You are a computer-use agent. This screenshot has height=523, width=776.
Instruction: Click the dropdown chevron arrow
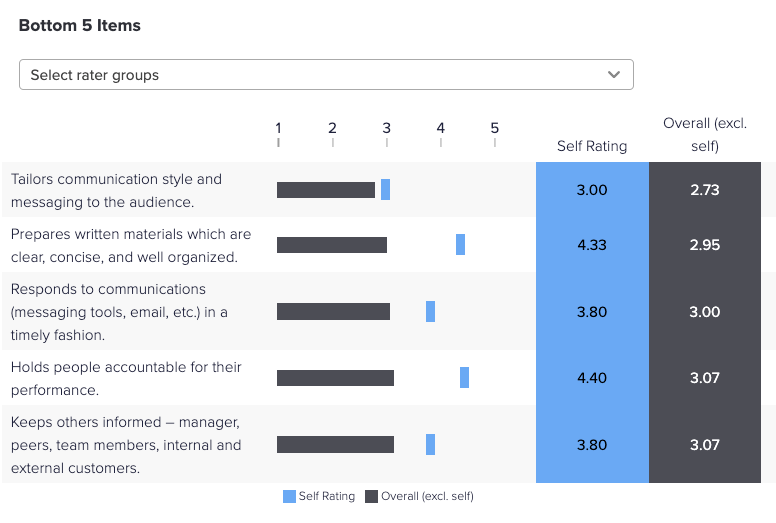coord(614,75)
